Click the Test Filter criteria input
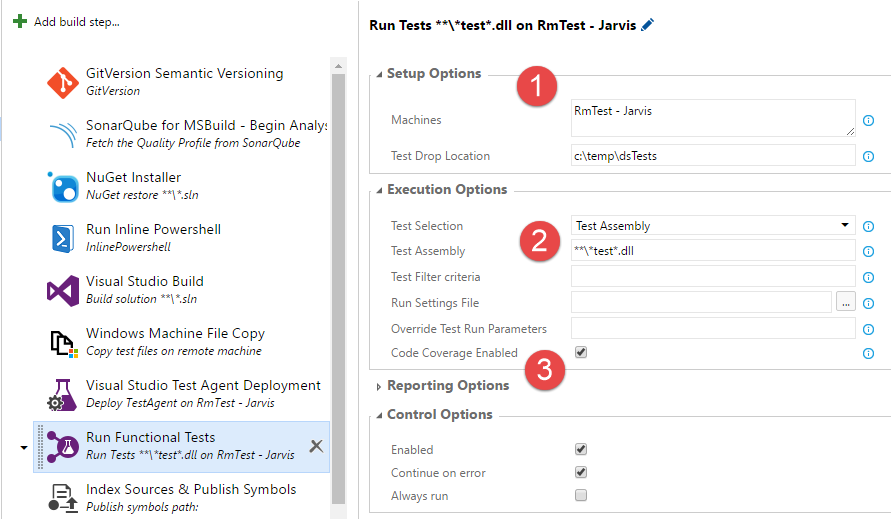 (713, 276)
